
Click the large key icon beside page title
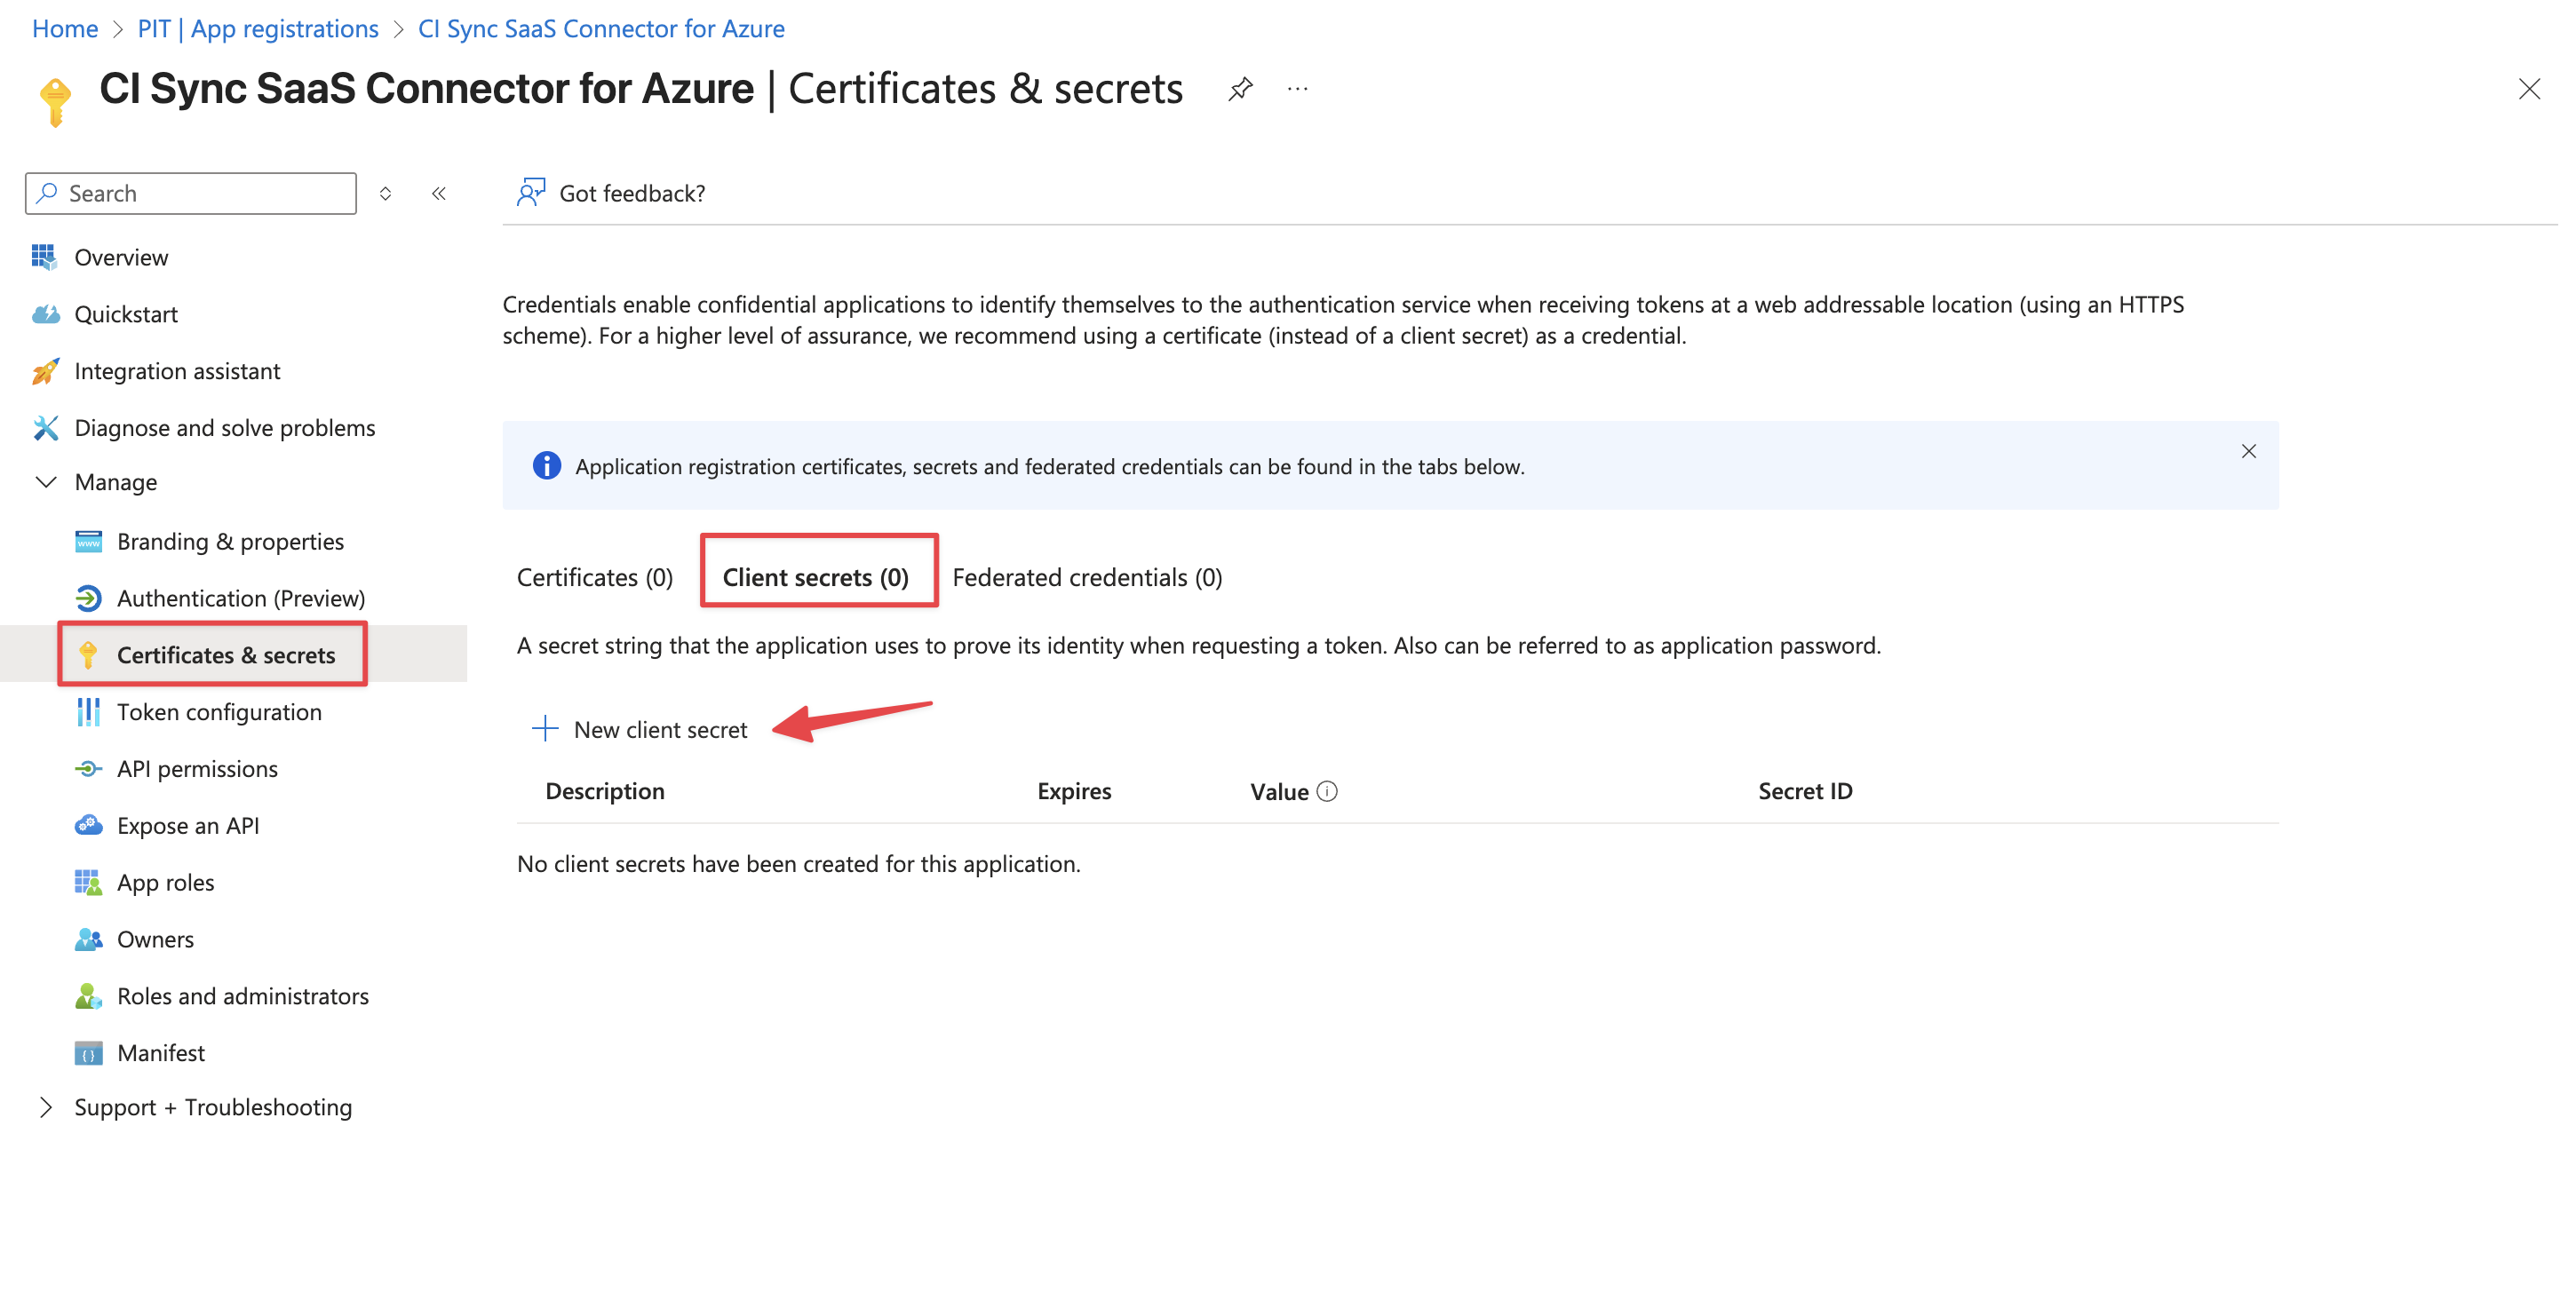pyautogui.click(x=56, y=102)
